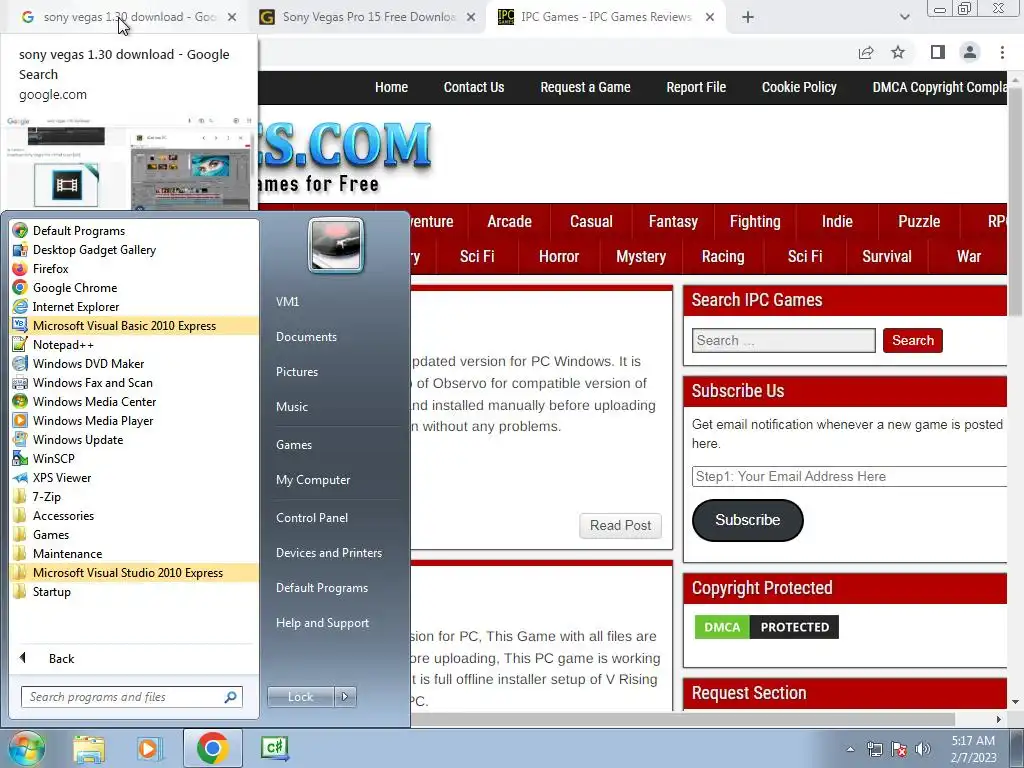Open Windows DVD Maker
This screenshot has height=768, width=1024.
point(134,363)
